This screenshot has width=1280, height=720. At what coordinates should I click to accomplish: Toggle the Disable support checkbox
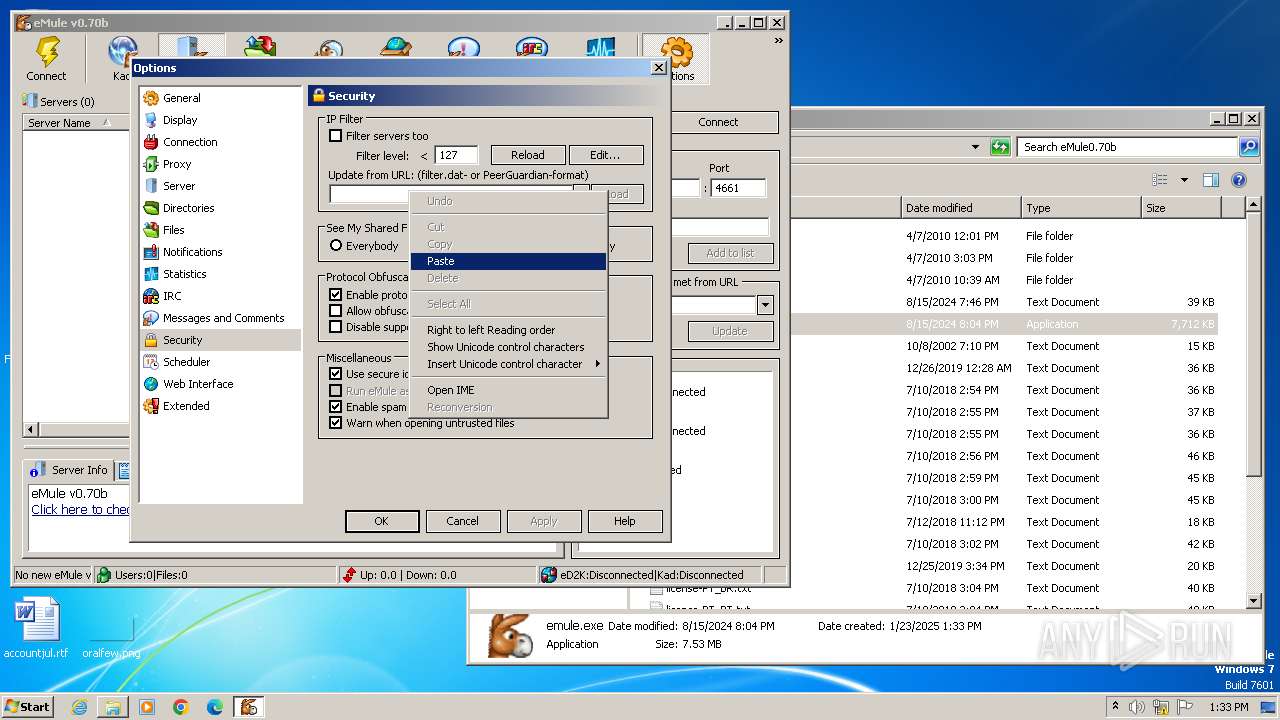pyautogui.click(x=336, y=327)
